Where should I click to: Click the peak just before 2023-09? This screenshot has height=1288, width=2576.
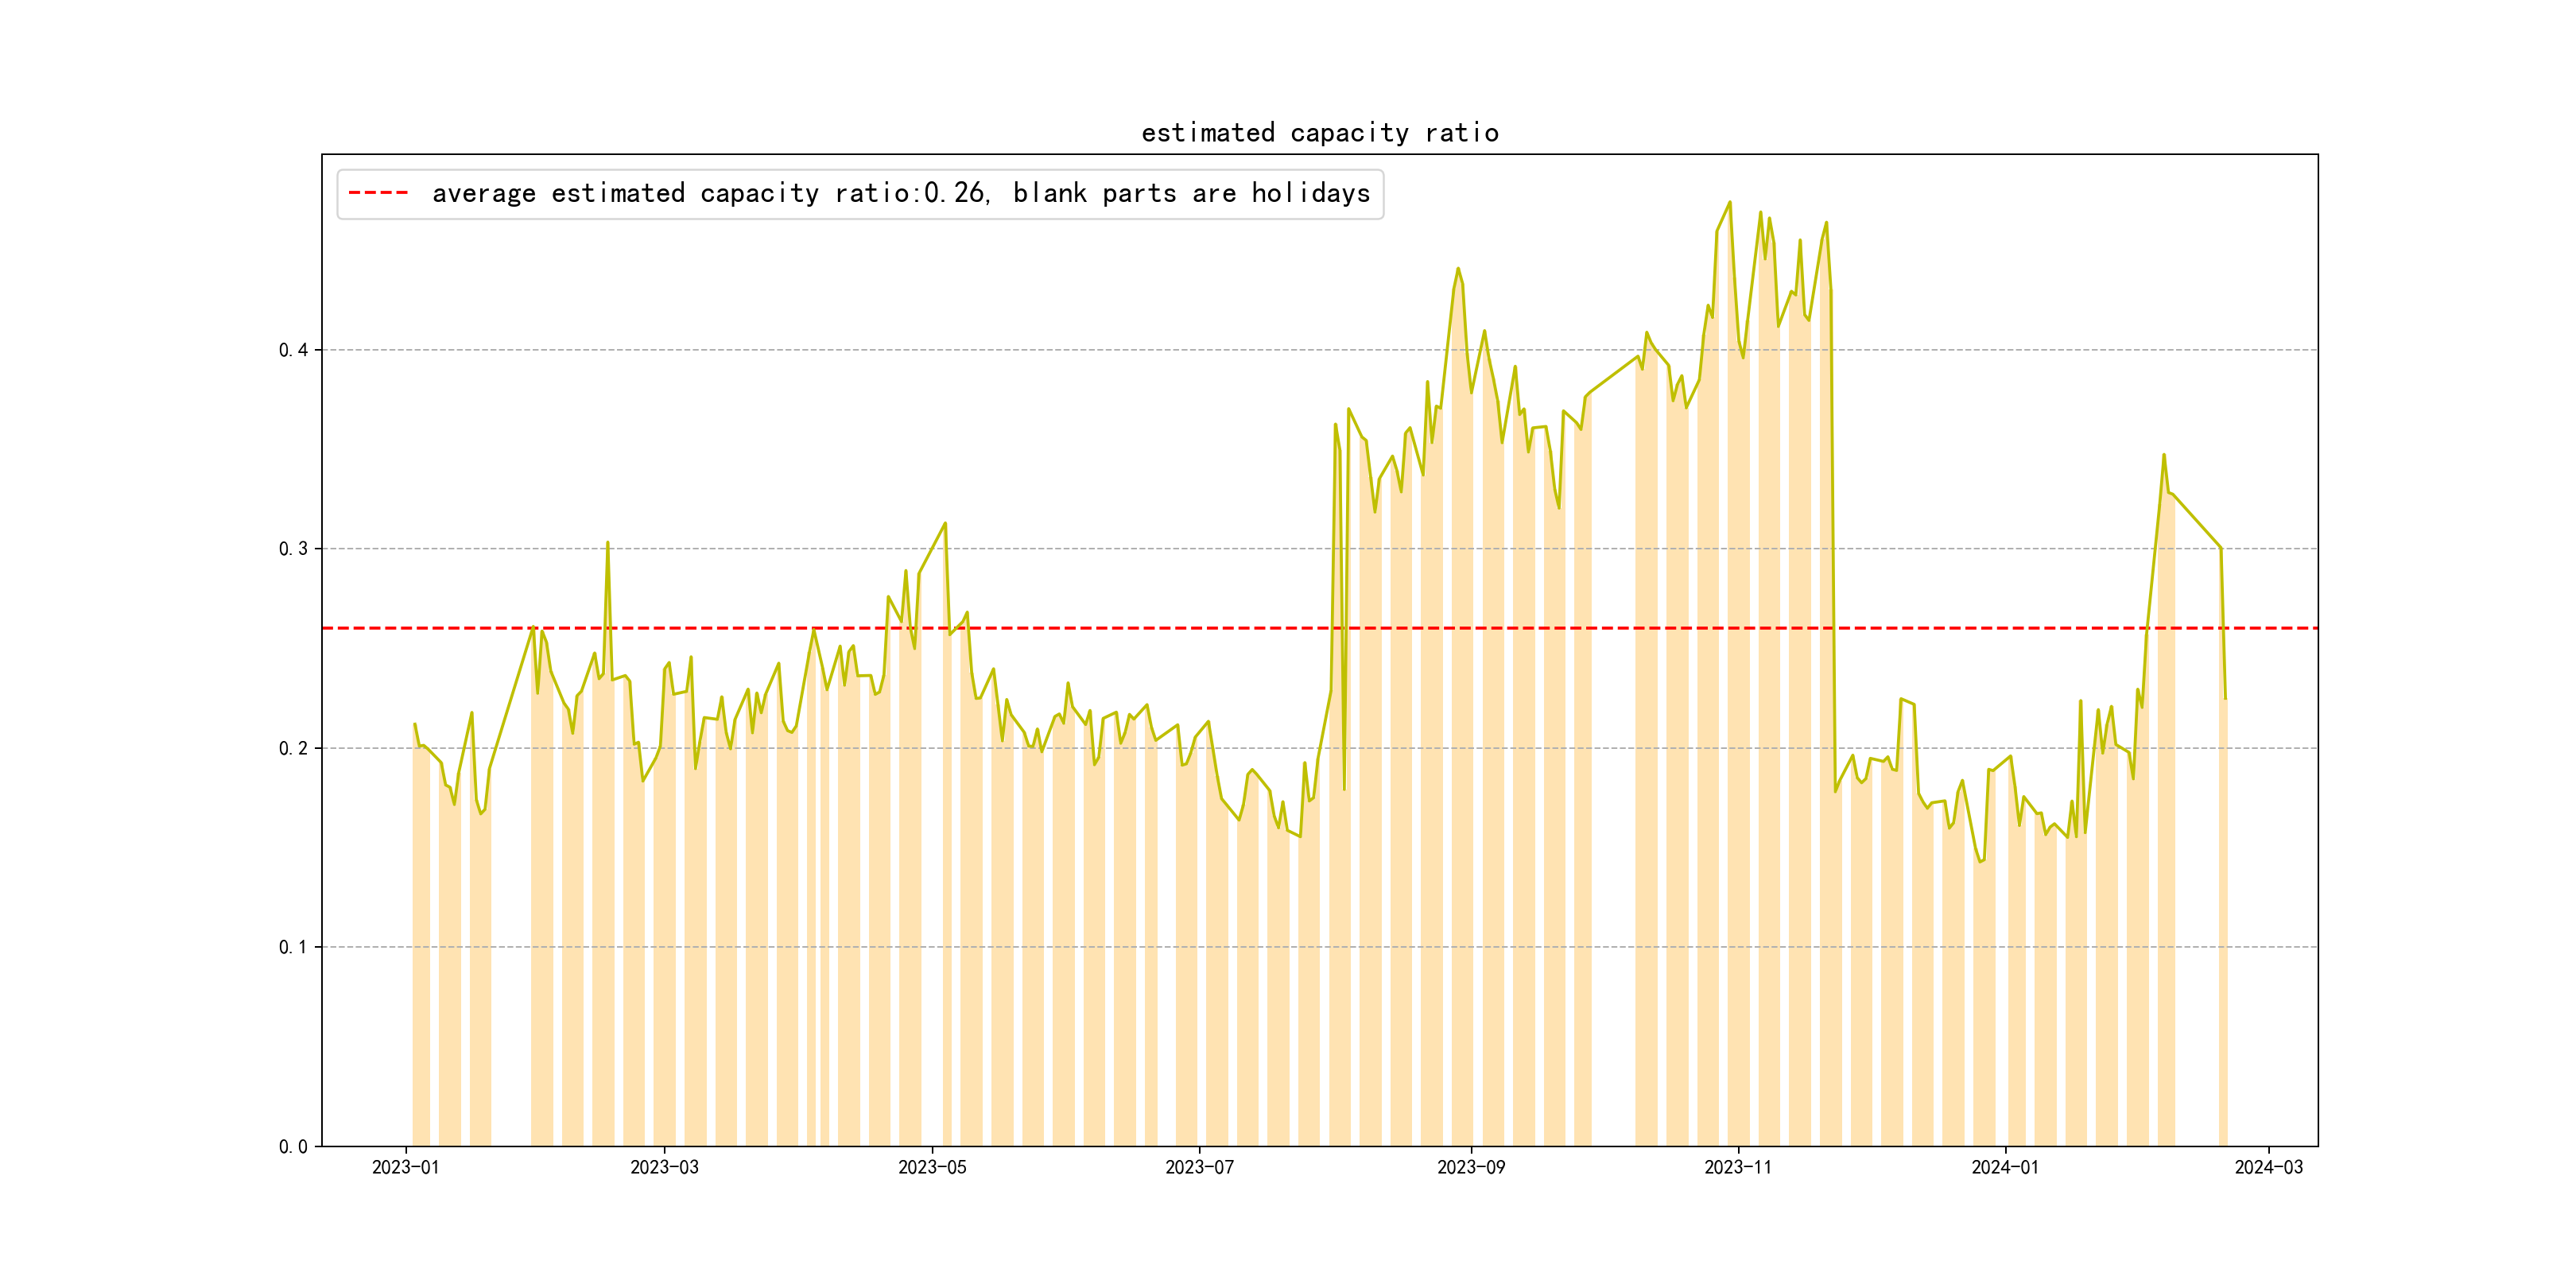(1457, 268)
